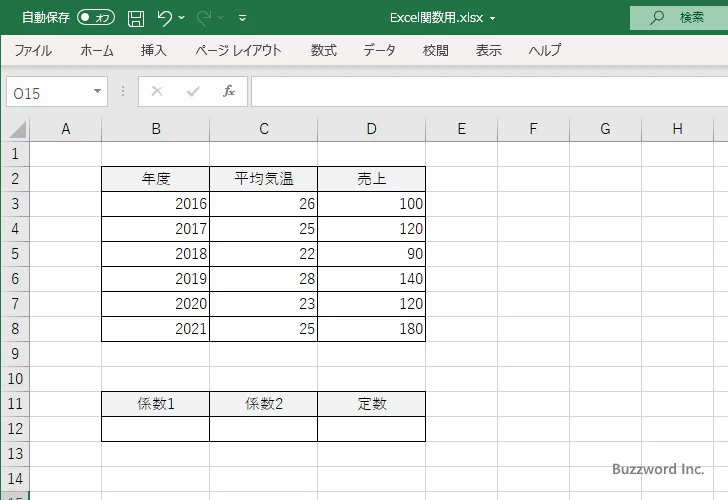The height and width of the screenshot is (500, 728).
Task: Click into the formula bar input
Action: pyautogui.click(x=489, y=91)
